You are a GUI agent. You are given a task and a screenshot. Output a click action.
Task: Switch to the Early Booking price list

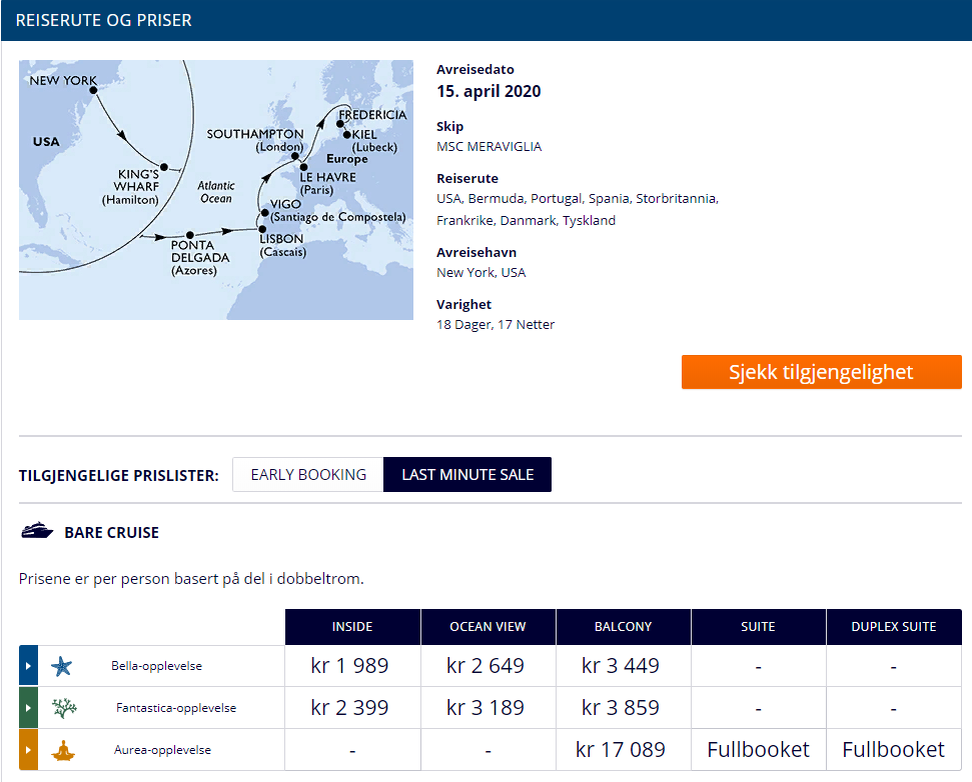[308, 474]
